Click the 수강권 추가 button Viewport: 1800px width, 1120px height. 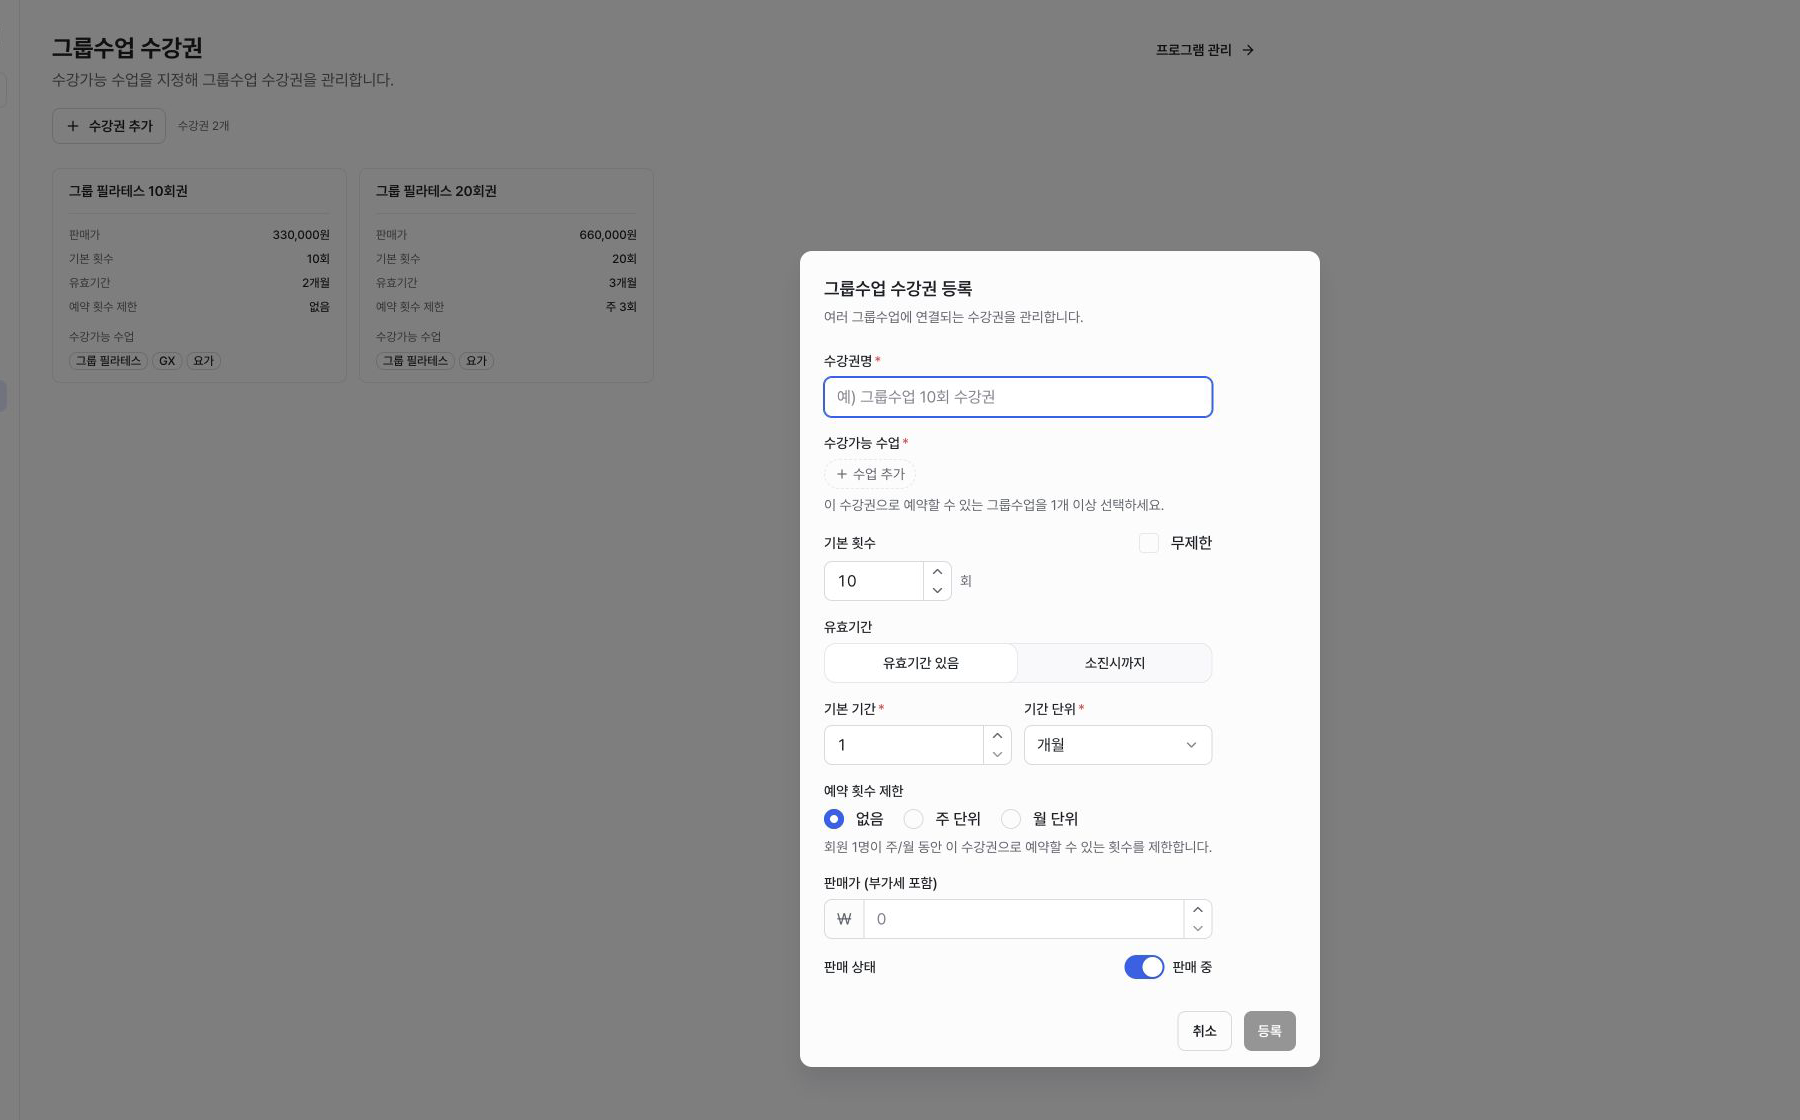[x=109, y=126]
